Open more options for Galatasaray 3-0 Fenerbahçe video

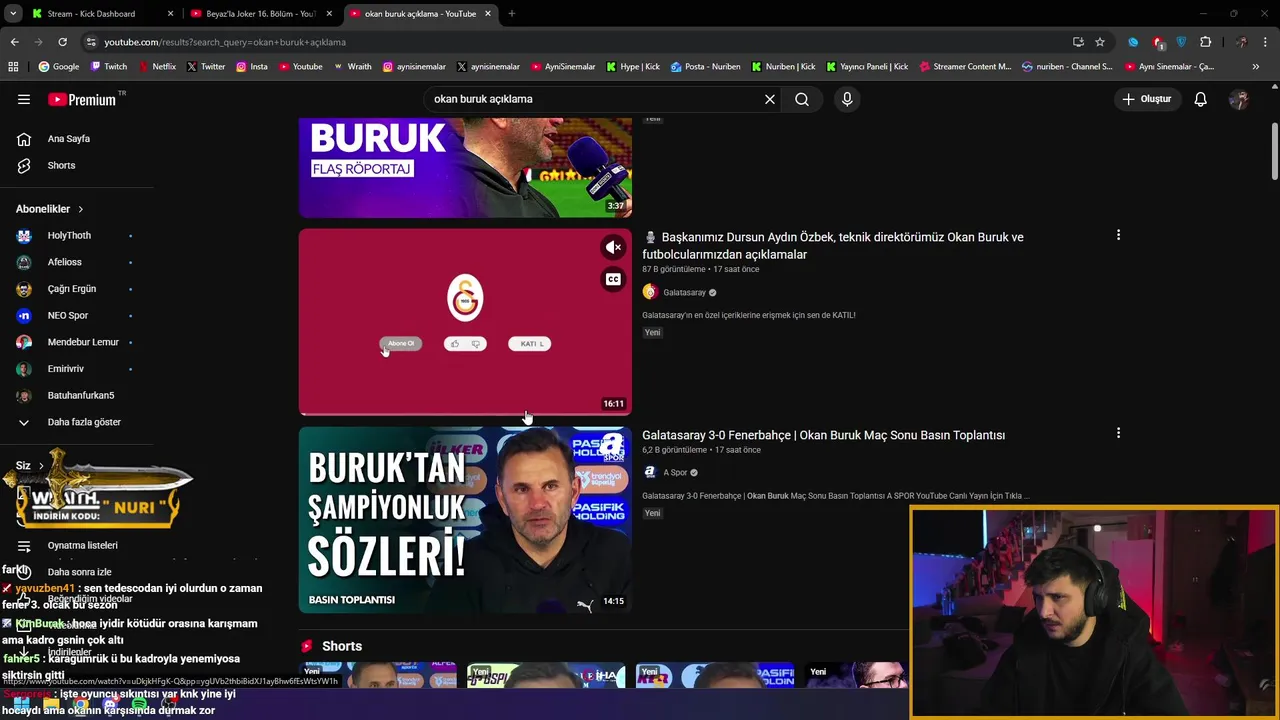[1118, 433]
